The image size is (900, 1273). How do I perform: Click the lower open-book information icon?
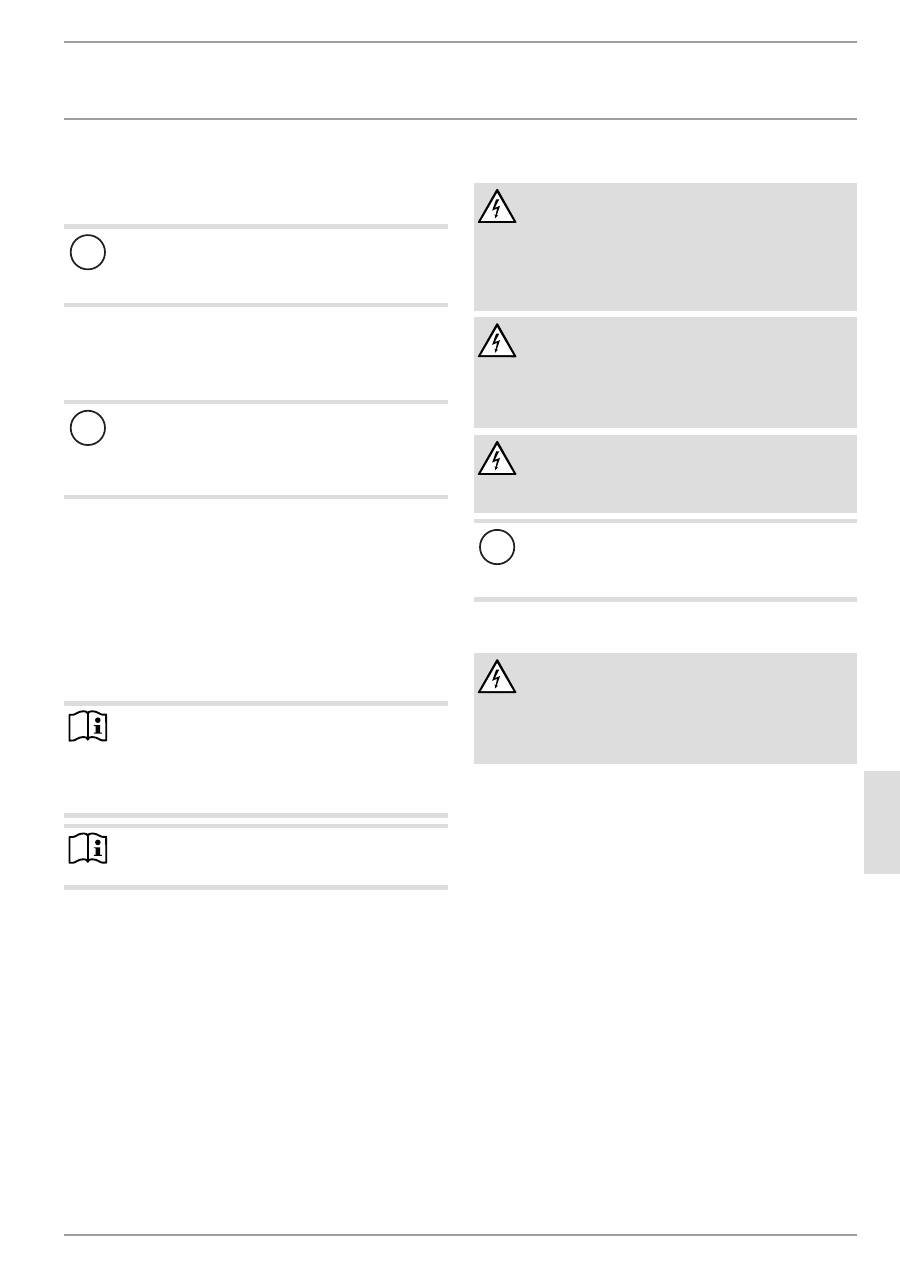click(88, 849)
